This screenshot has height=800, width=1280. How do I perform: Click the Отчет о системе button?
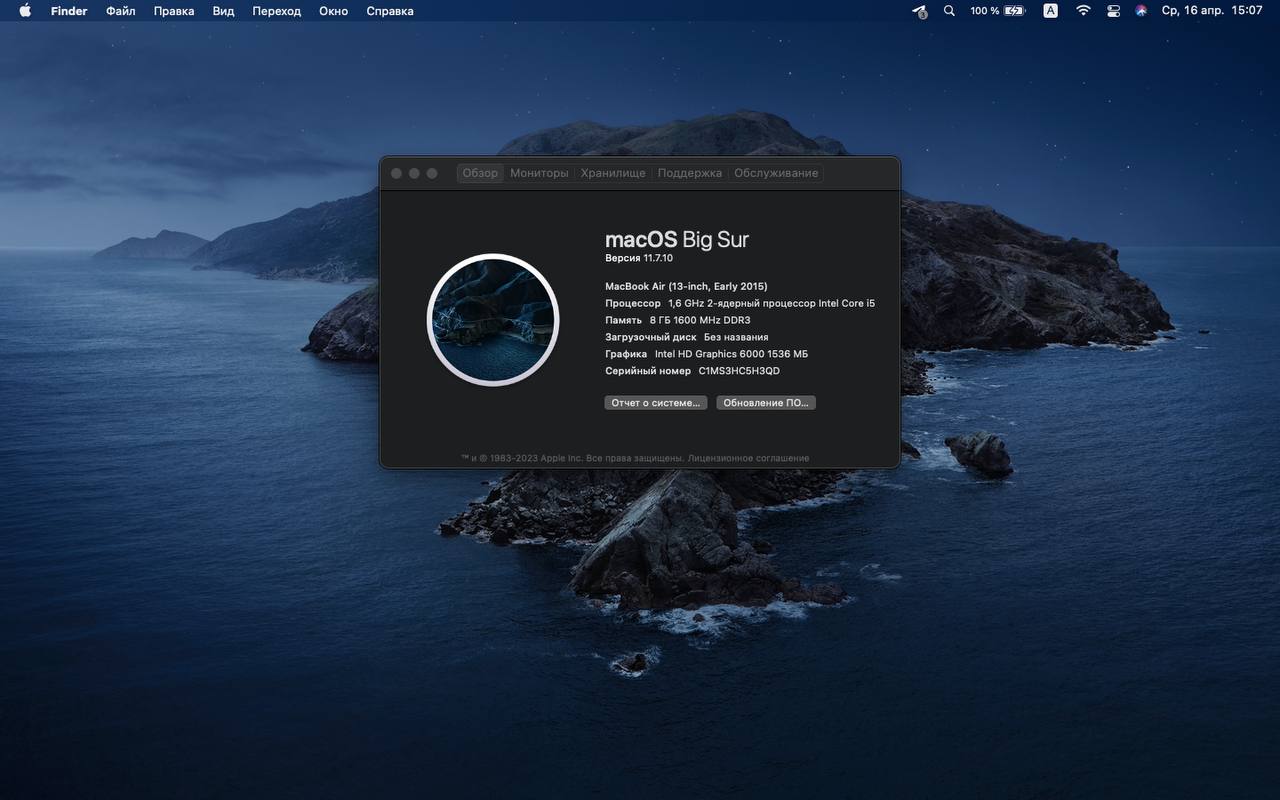(656, 403)
